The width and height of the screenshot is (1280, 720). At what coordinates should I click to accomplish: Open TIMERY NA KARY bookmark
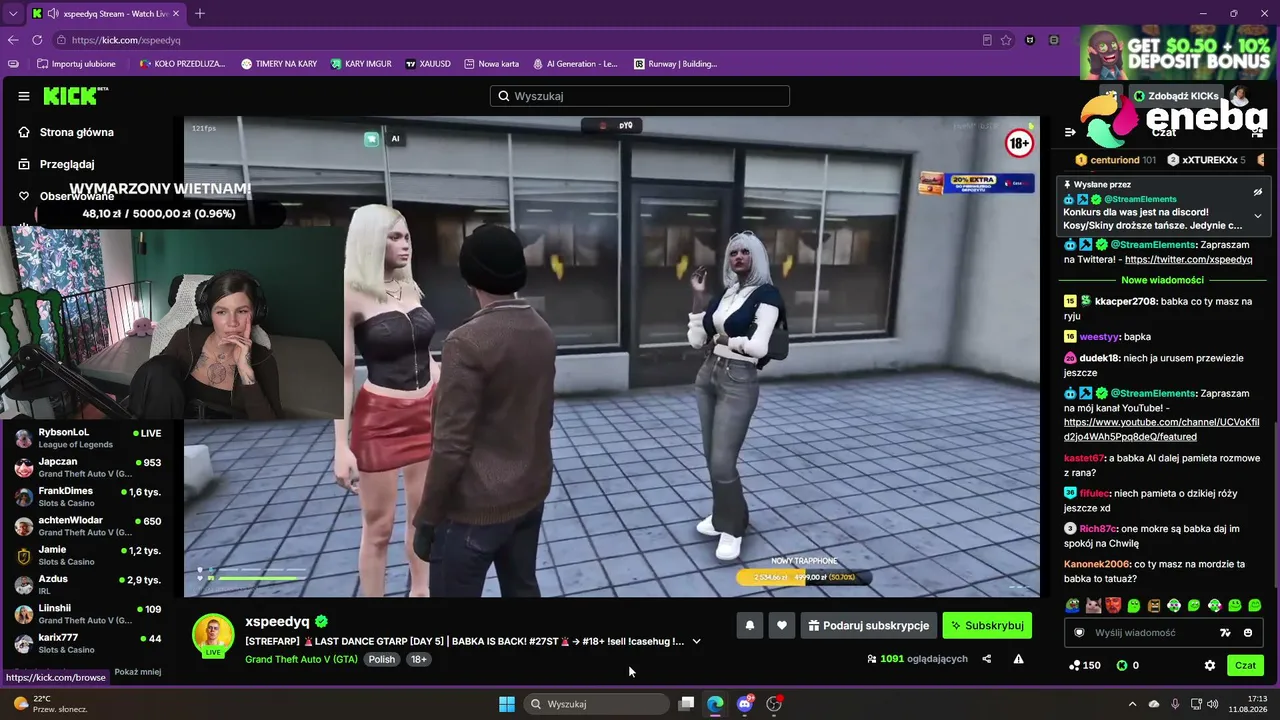click(279, 64)
